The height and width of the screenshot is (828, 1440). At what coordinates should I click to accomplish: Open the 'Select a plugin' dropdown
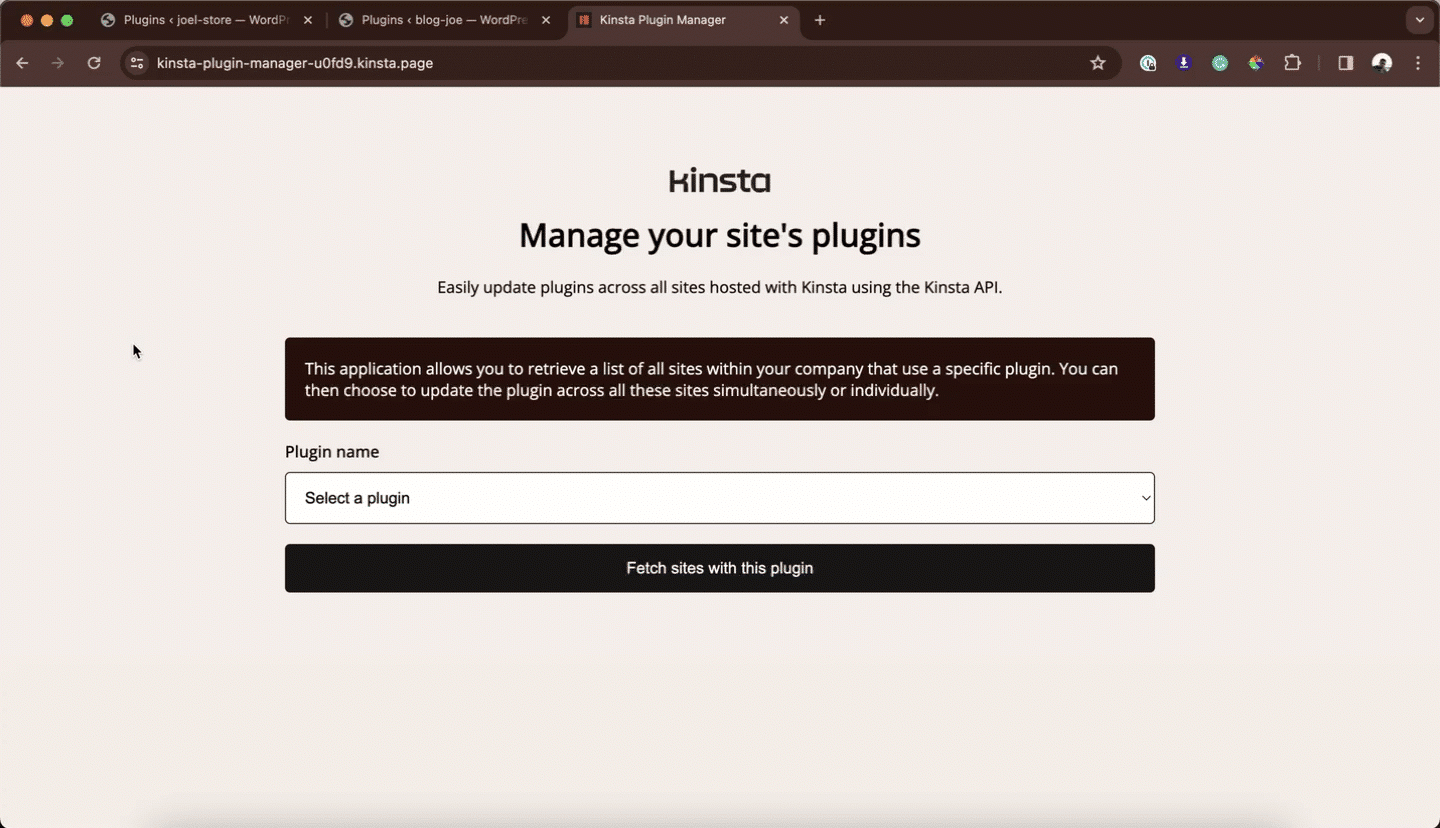coord(720,498)
